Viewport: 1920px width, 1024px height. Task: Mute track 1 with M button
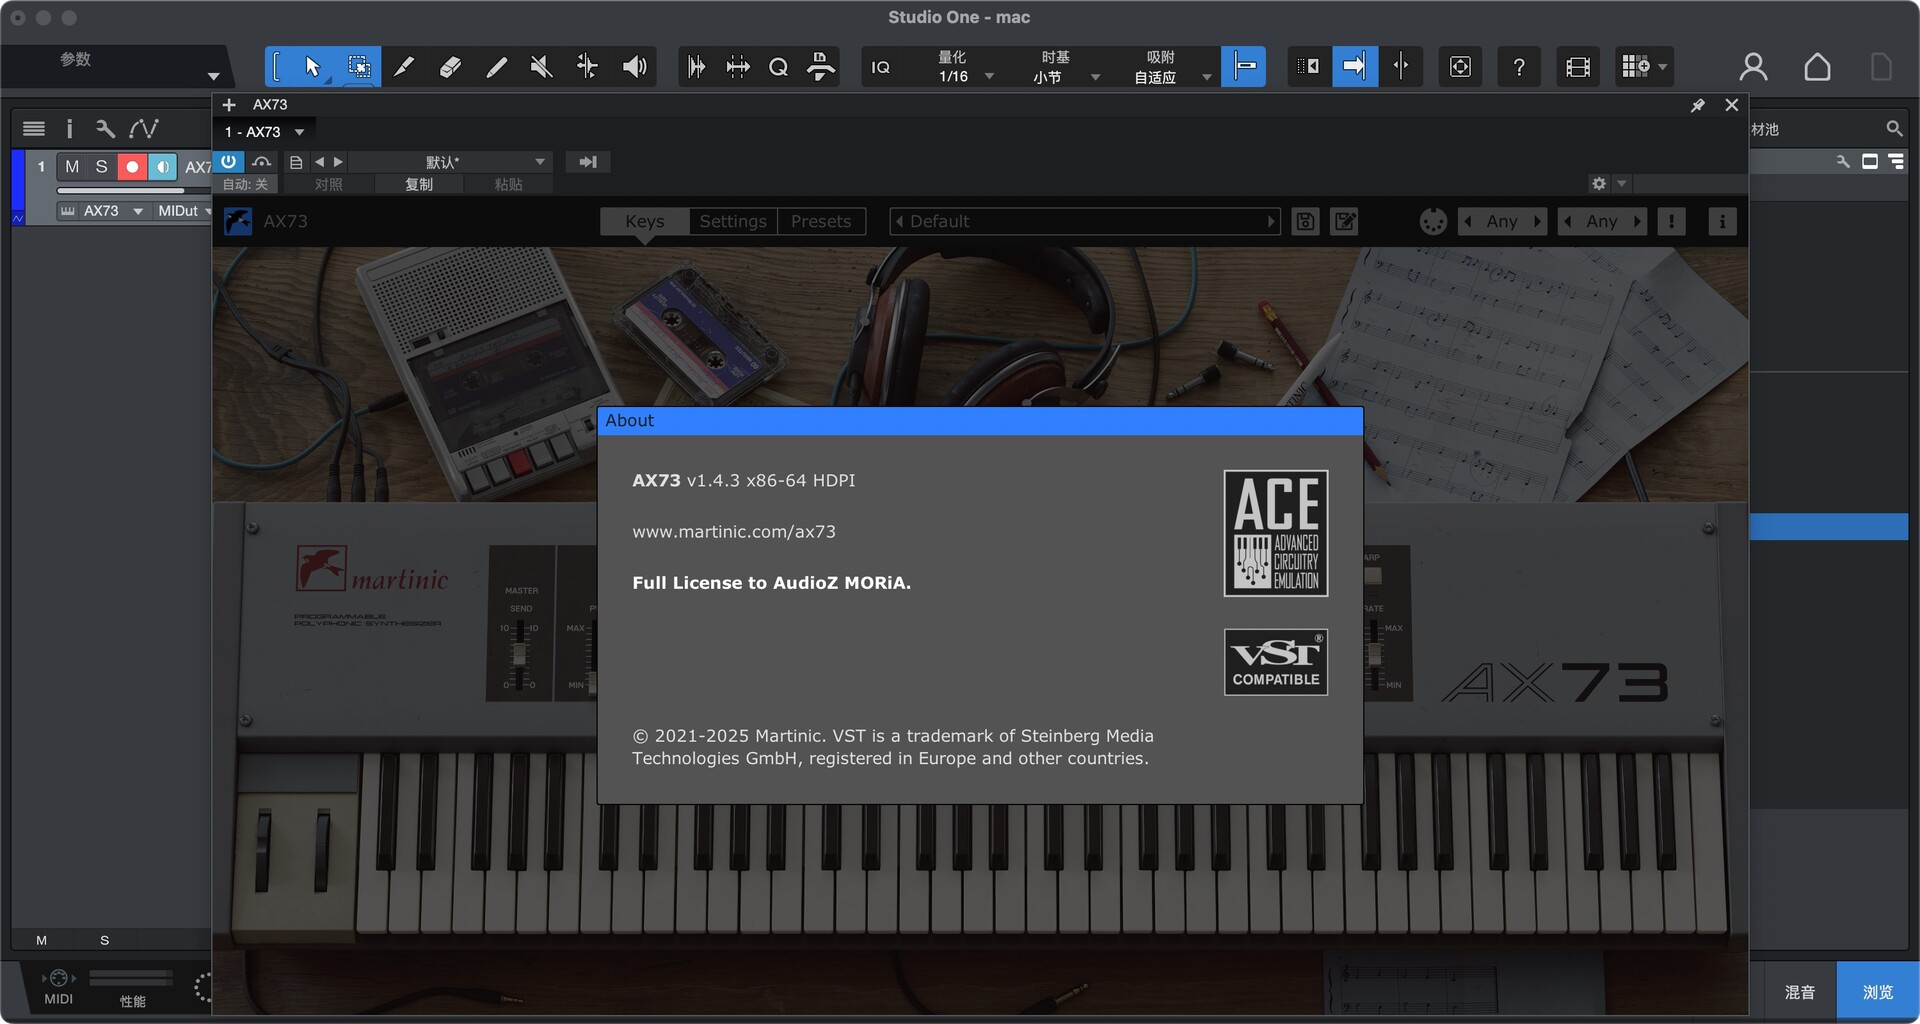point(72,167)
